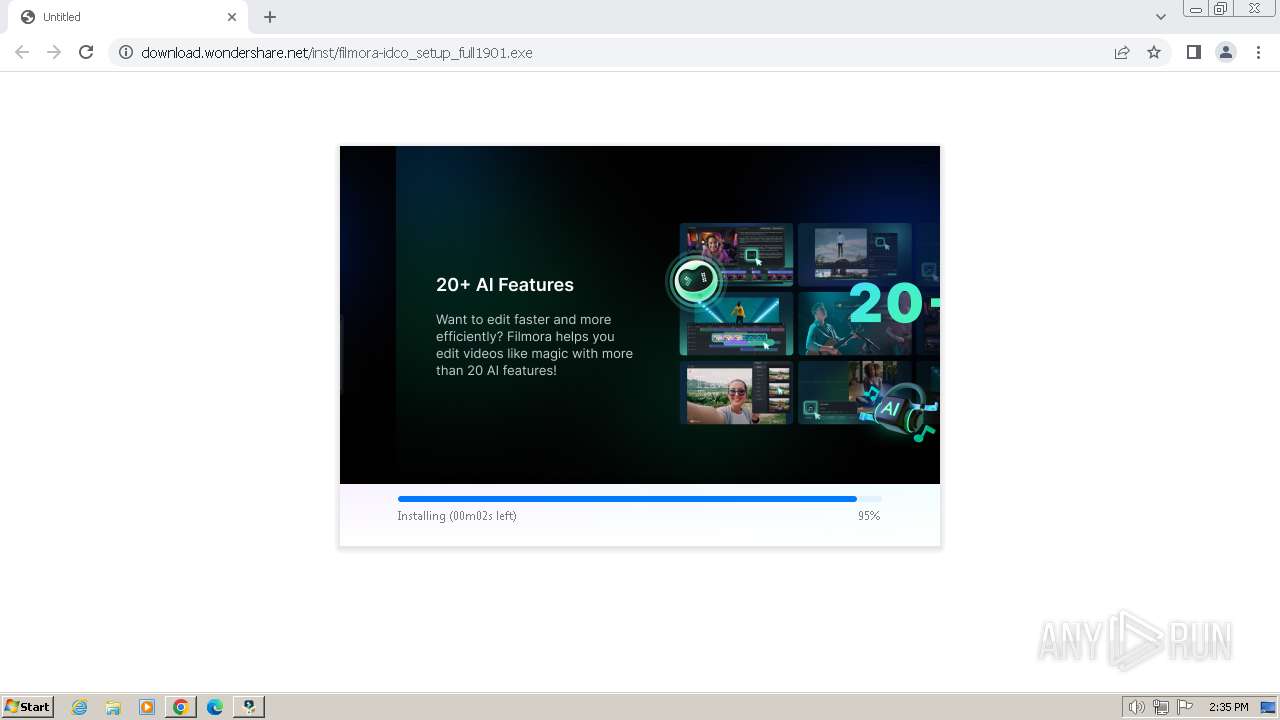This screenshot has height=720, width=1280.
Task: Click the Installing (00m02s left) status text
Action: (457, 516)
